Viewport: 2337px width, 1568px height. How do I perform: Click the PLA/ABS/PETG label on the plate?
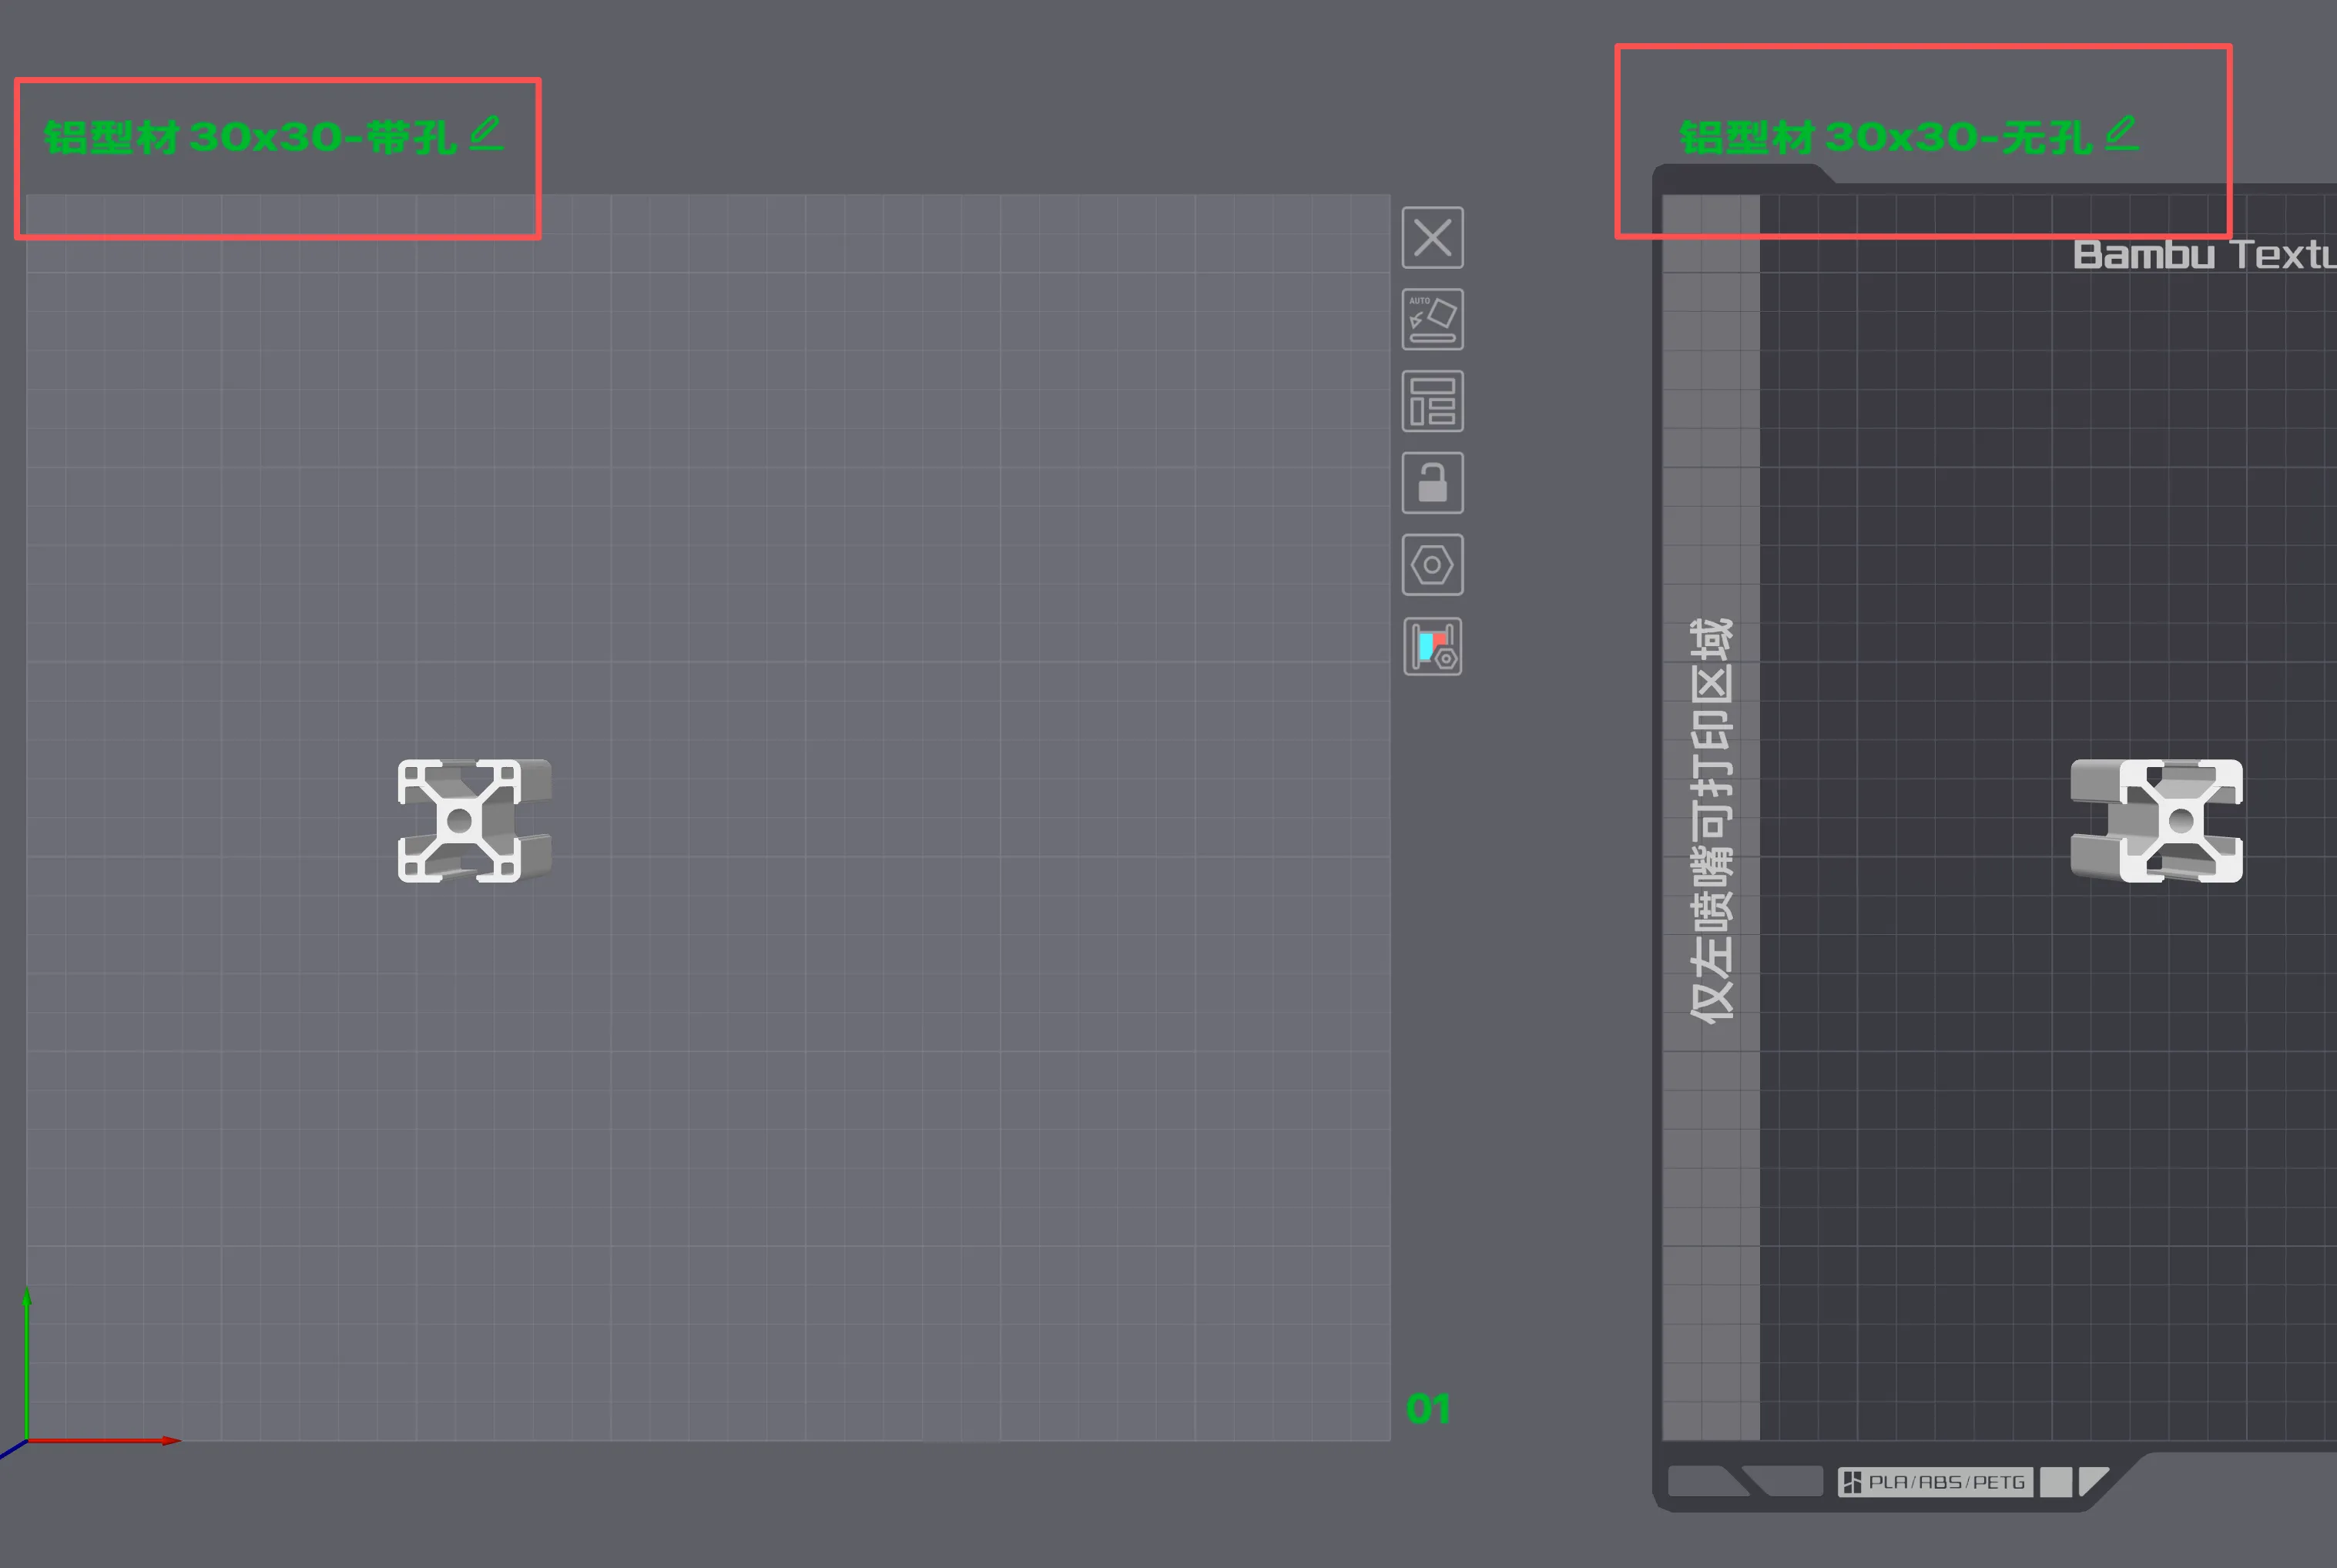point(1935,1482)
